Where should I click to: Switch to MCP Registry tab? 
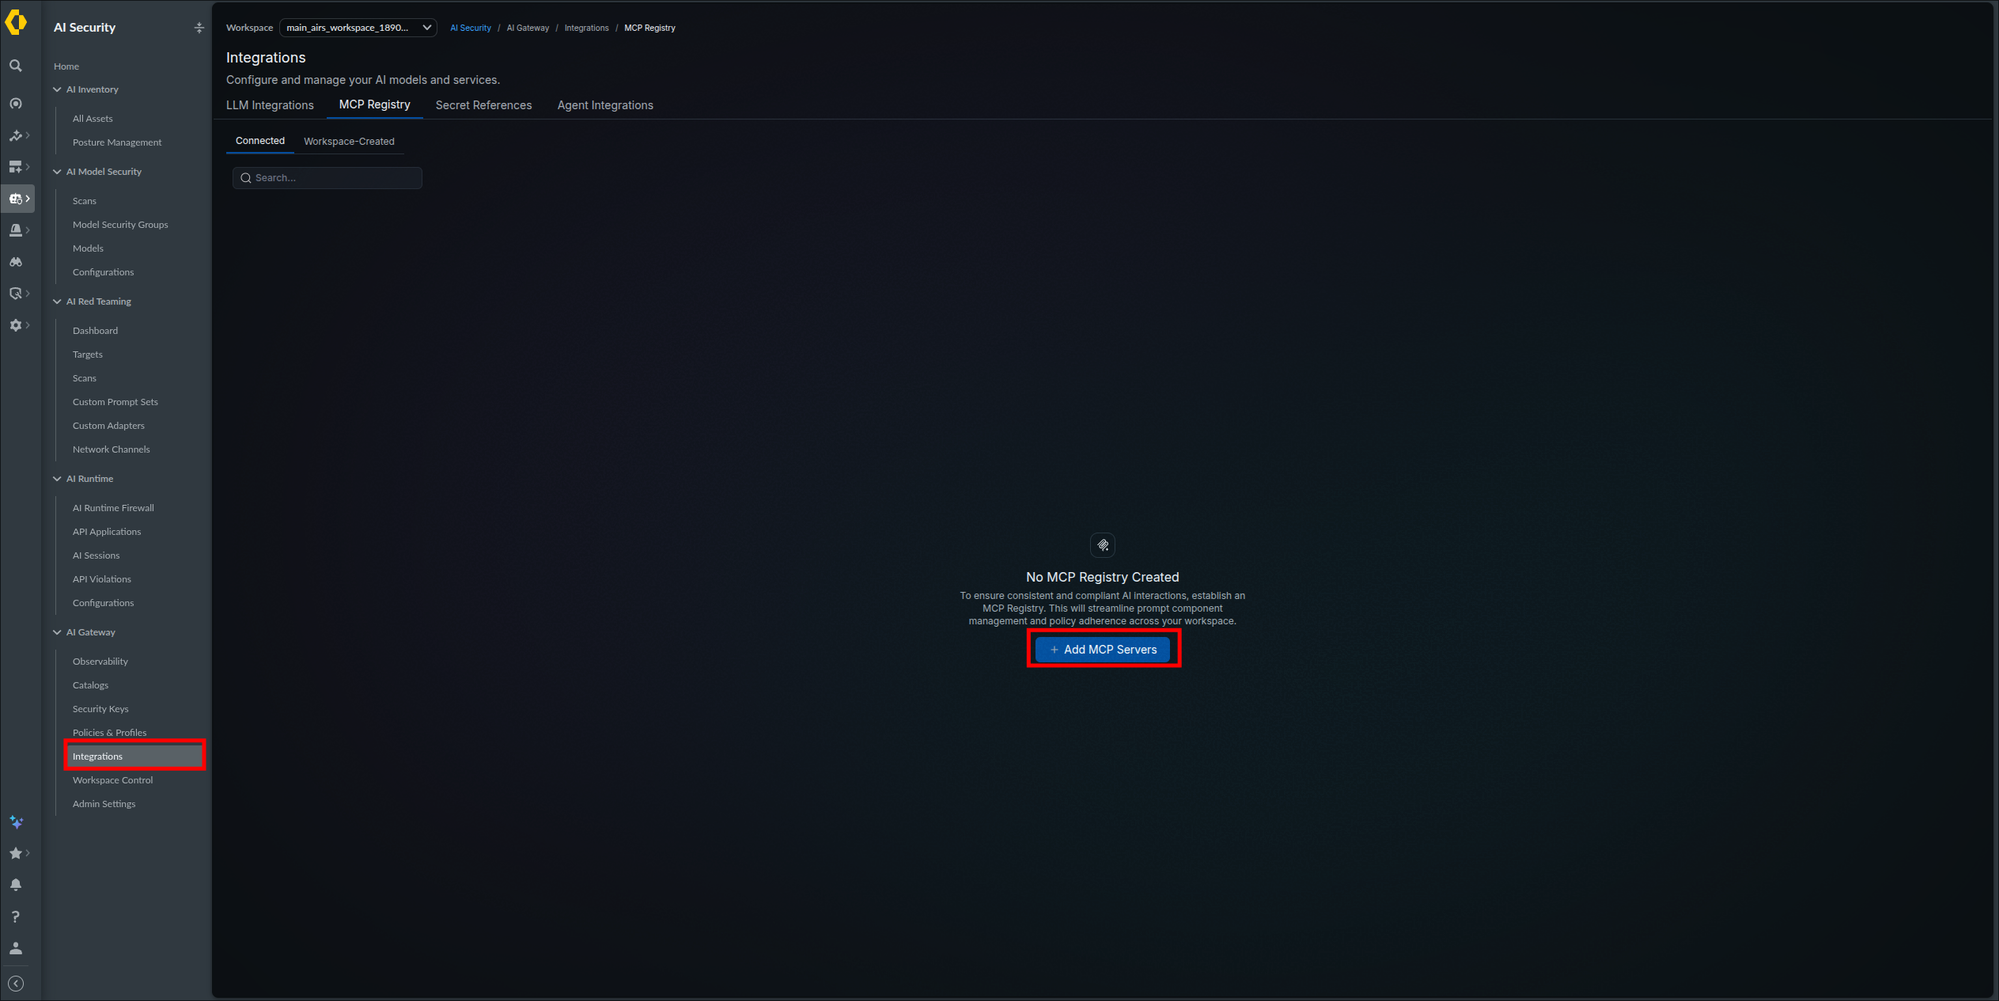[375, 105]
